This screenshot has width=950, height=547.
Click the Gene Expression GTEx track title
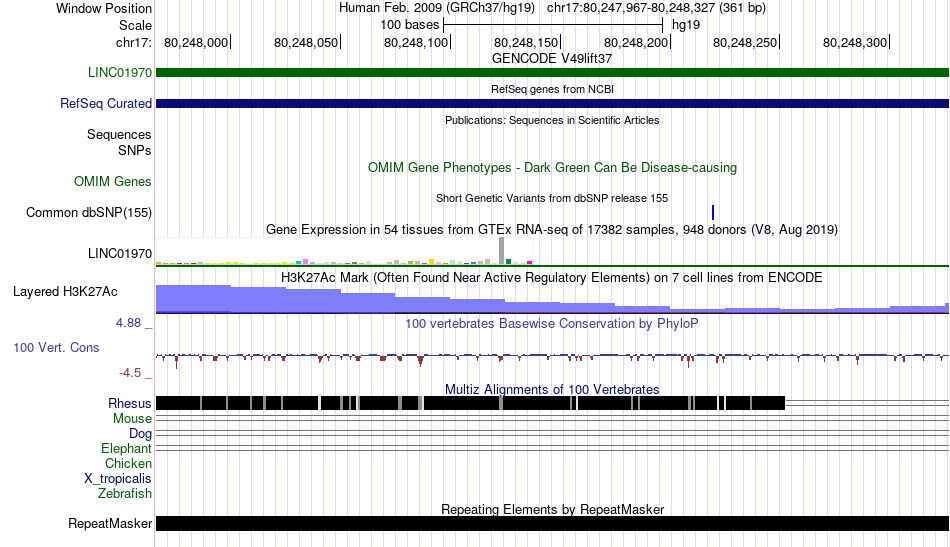coord(552,230)
